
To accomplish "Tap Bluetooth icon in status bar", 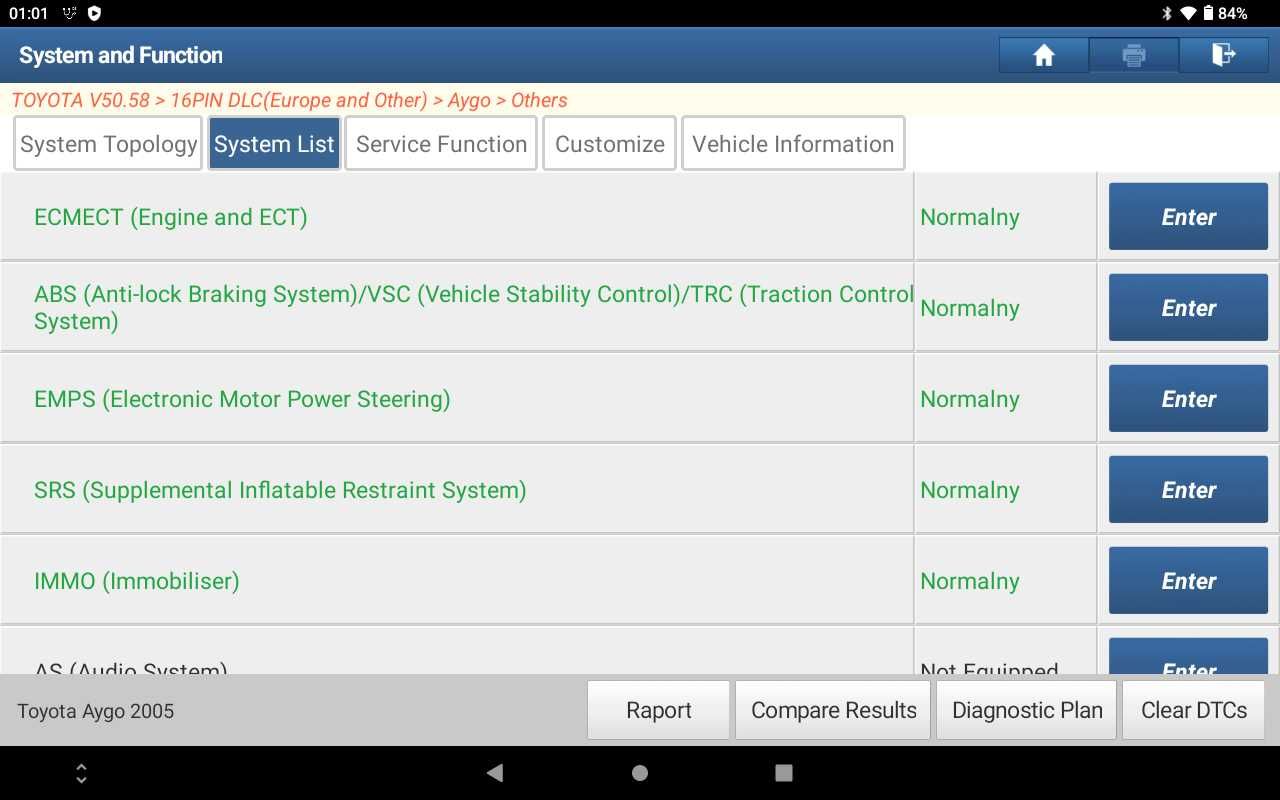I will point(1166,13).
